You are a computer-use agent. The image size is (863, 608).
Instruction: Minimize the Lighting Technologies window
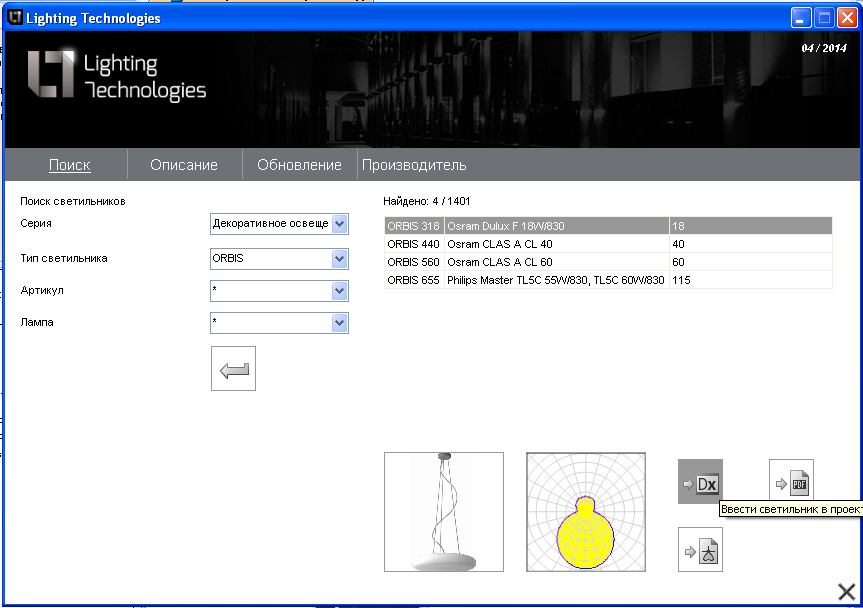pos(801,18)
